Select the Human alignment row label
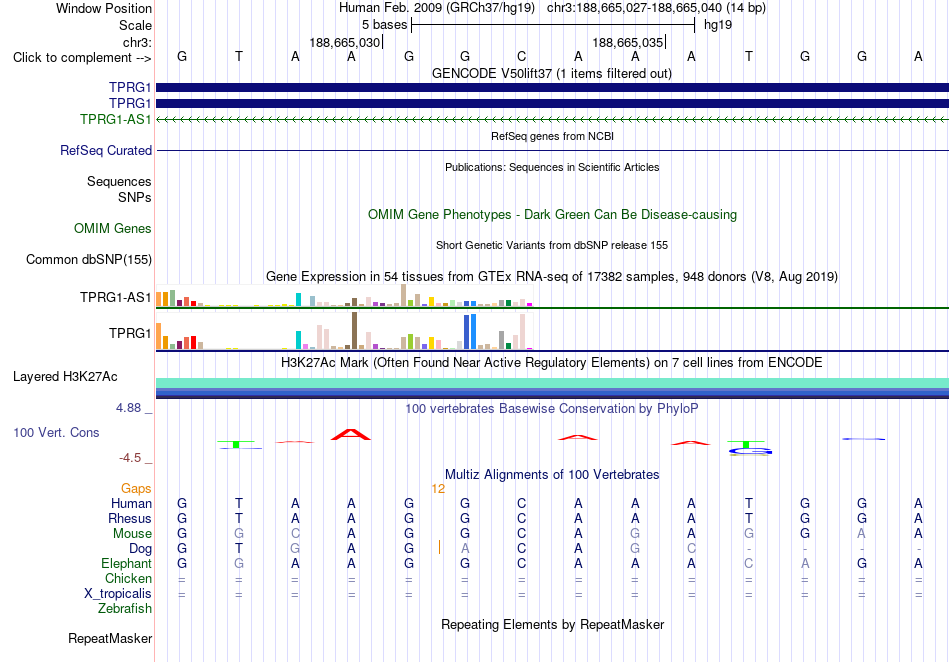 [x=131, y=503]
